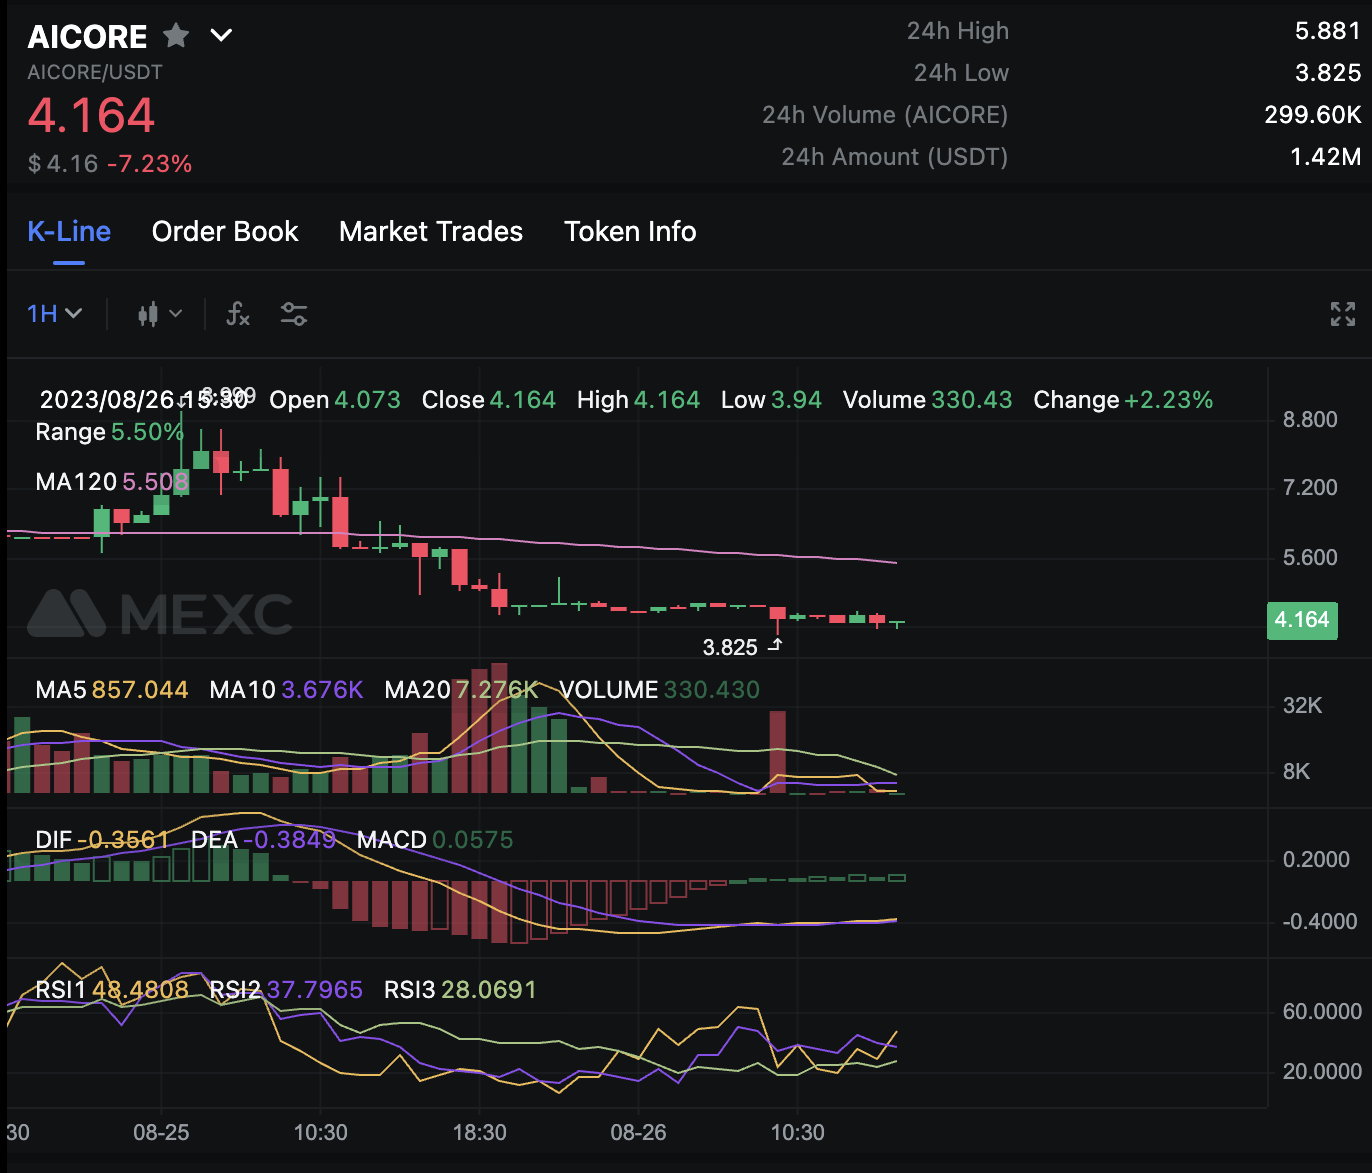1372x1173 pixels.
Task: Click the 24h Amount value 1.42M
Action: pyautogui.click(x=1326, y=157)
